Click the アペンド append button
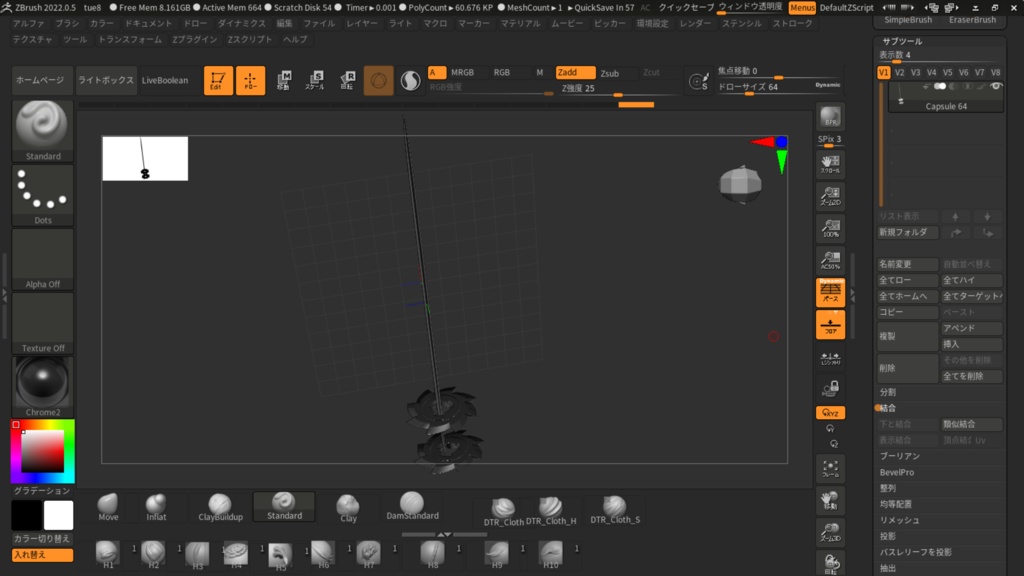The width and height of the screenshot is (1024, 576). pyautogui.click(x=971, y=328)
